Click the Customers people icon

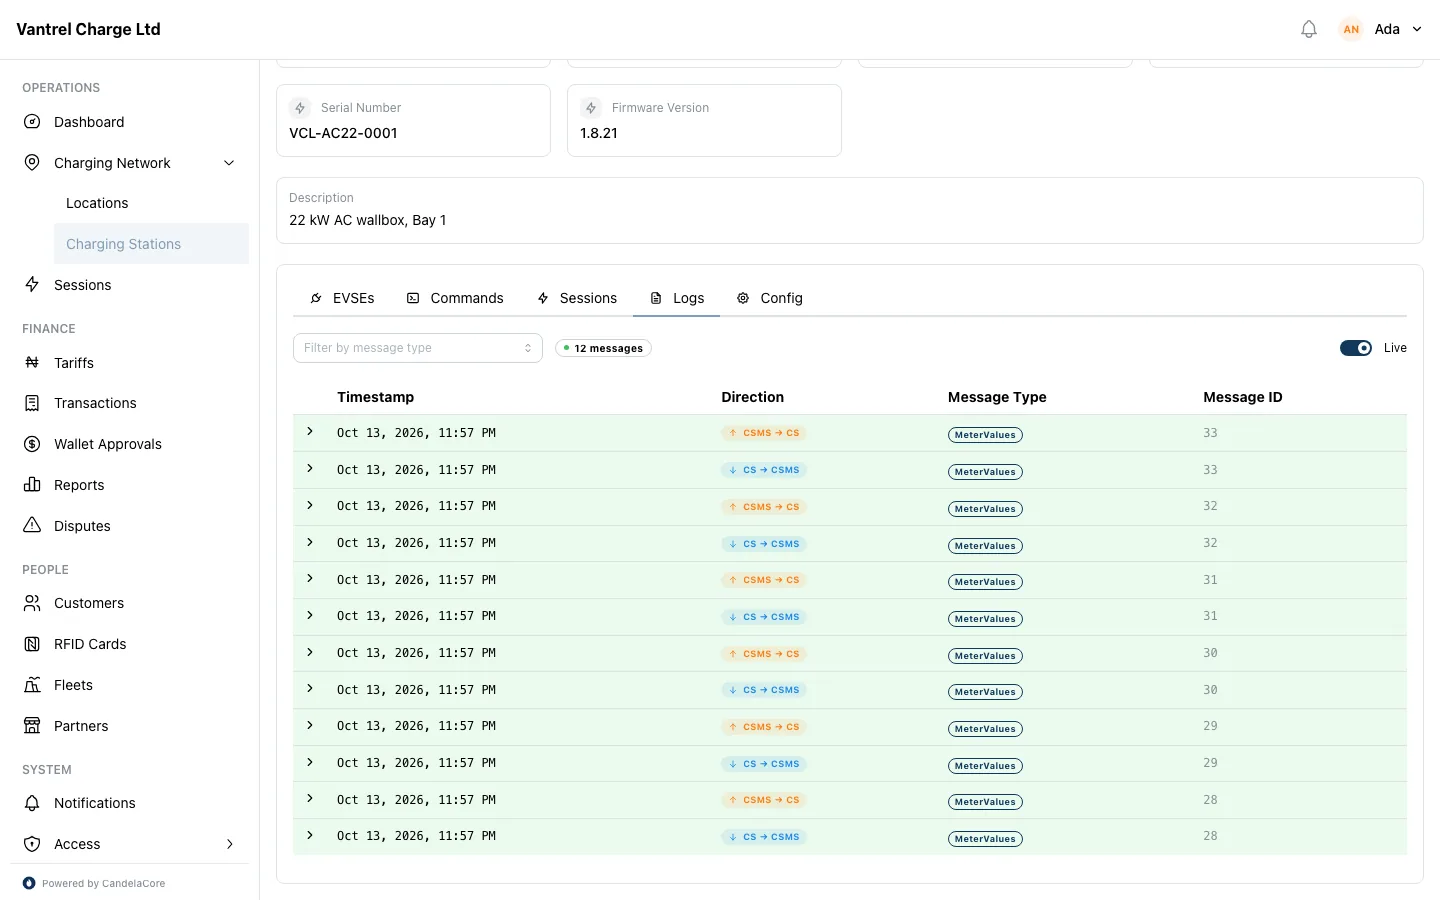pyautogui.click(x=32, y=603)
